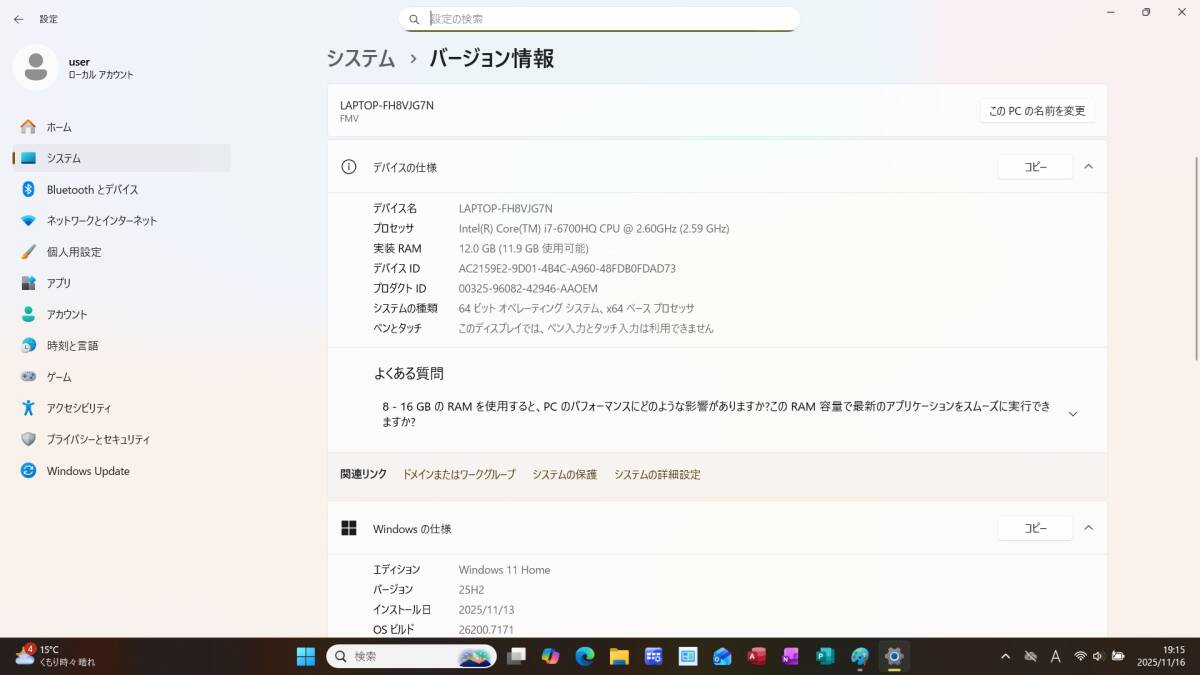The width and height of the screenshot is (1200, 675).
Task: Open Outlook from the taskbar
Action: pos(721,657)
